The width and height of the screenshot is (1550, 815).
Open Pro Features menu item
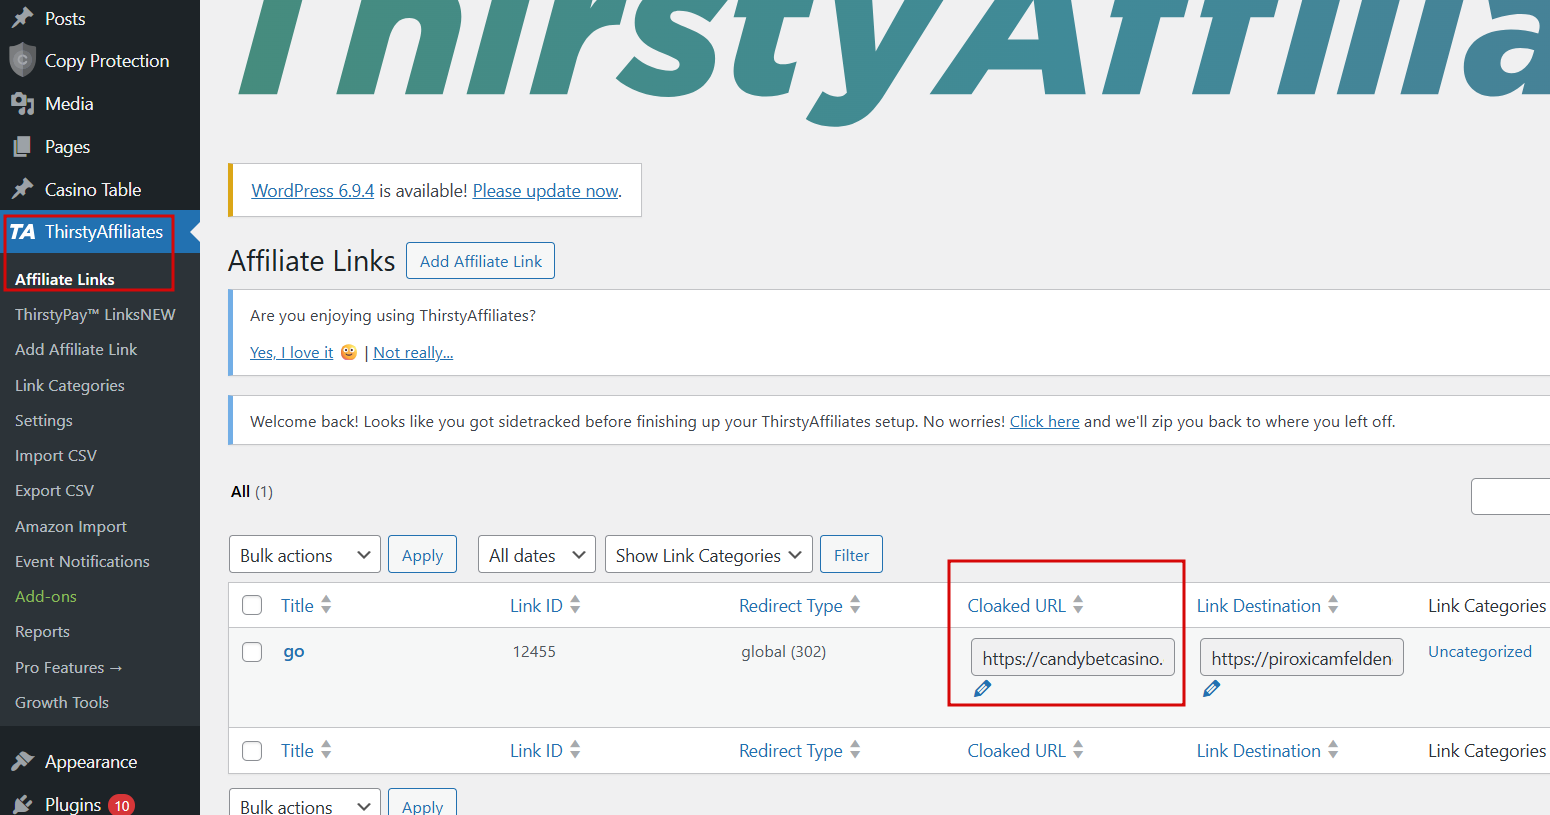coord(68,667)
